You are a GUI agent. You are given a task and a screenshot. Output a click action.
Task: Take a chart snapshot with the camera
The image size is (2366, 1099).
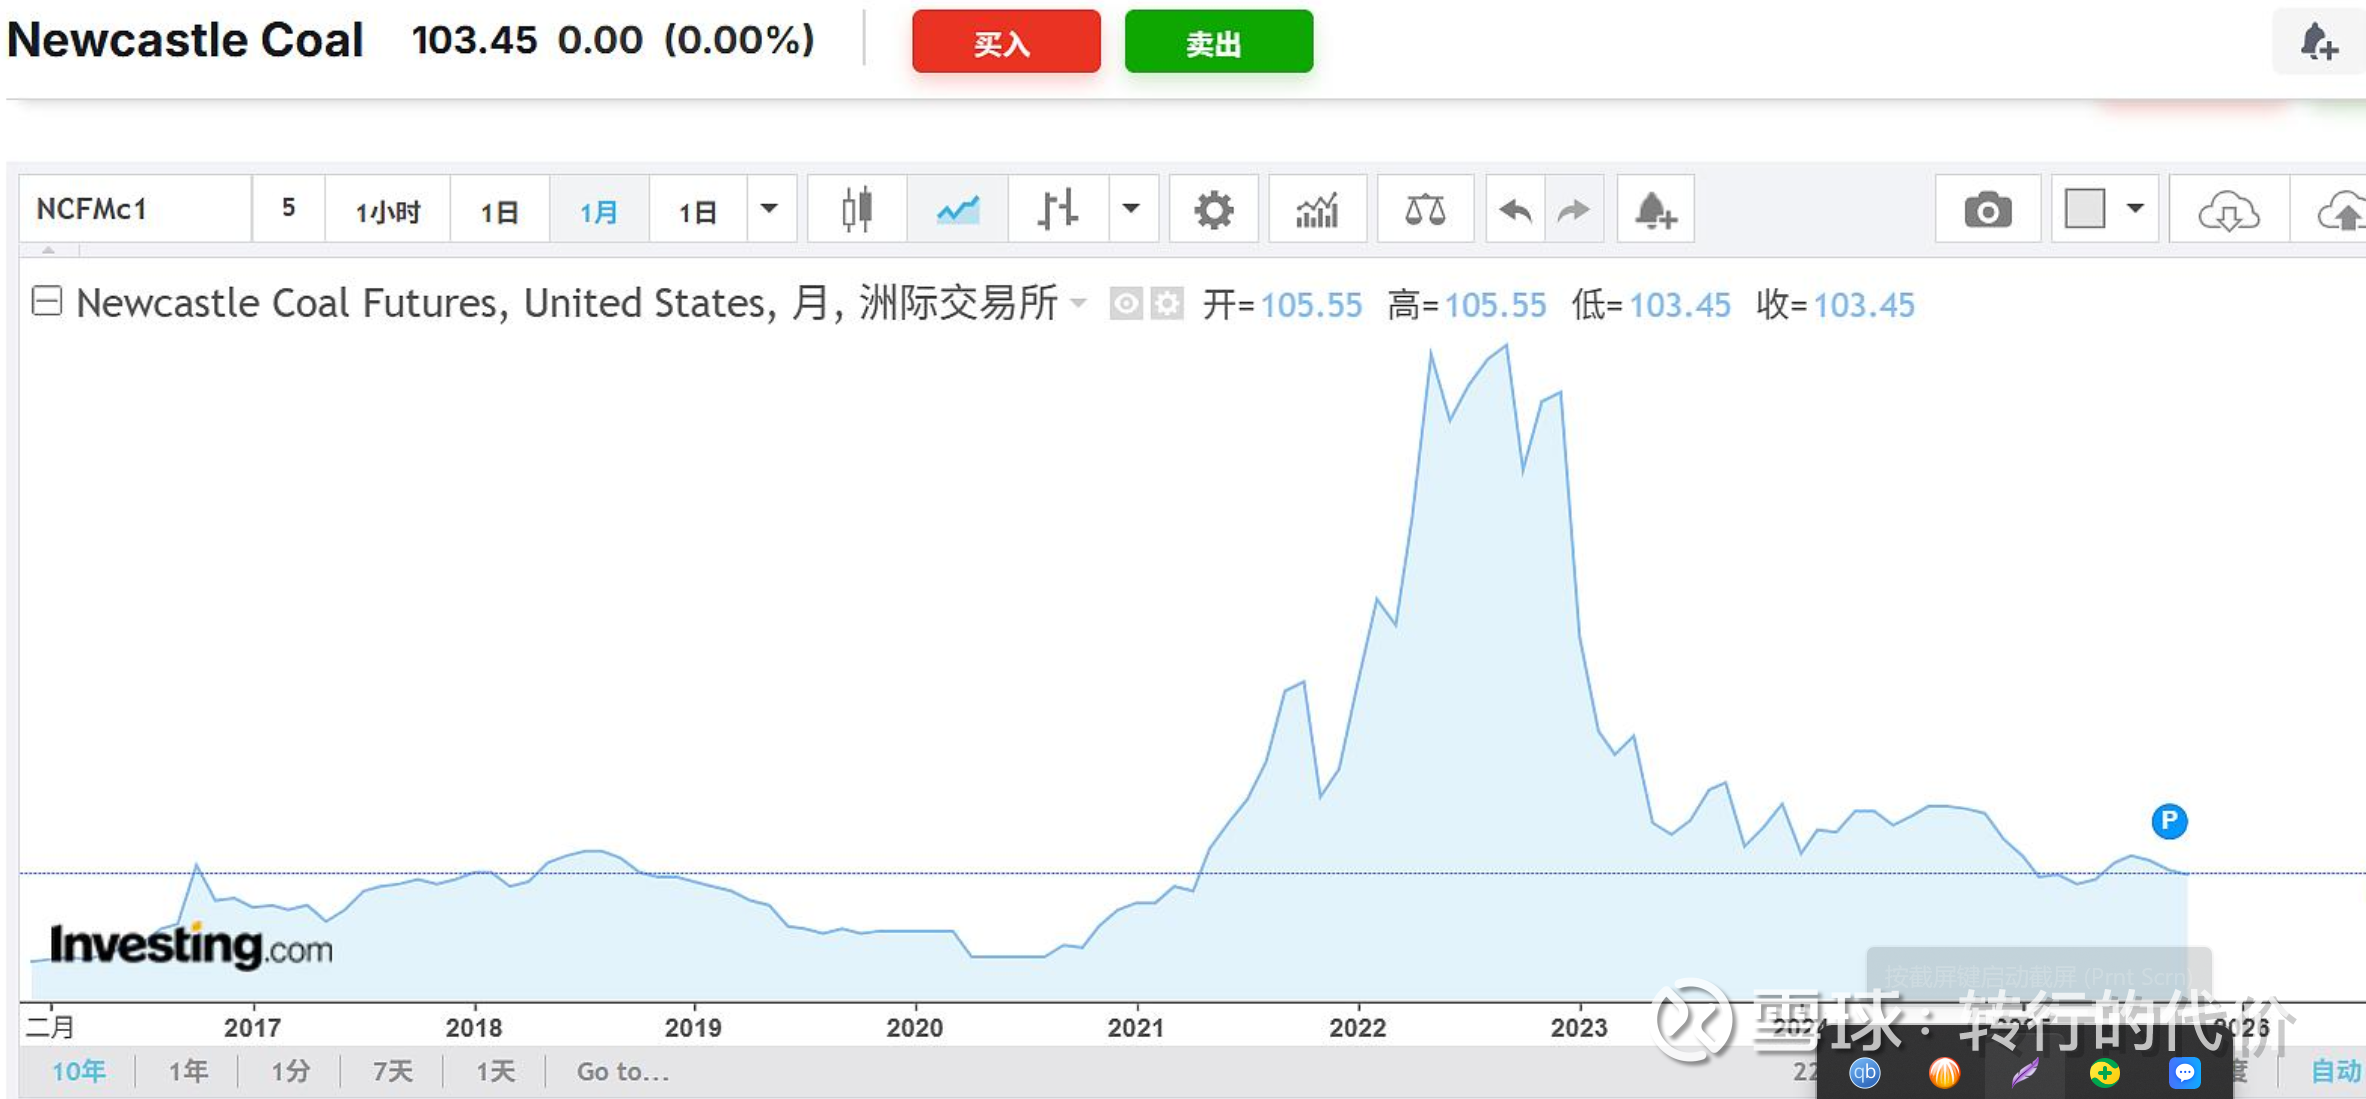(x=1987, y=210)
